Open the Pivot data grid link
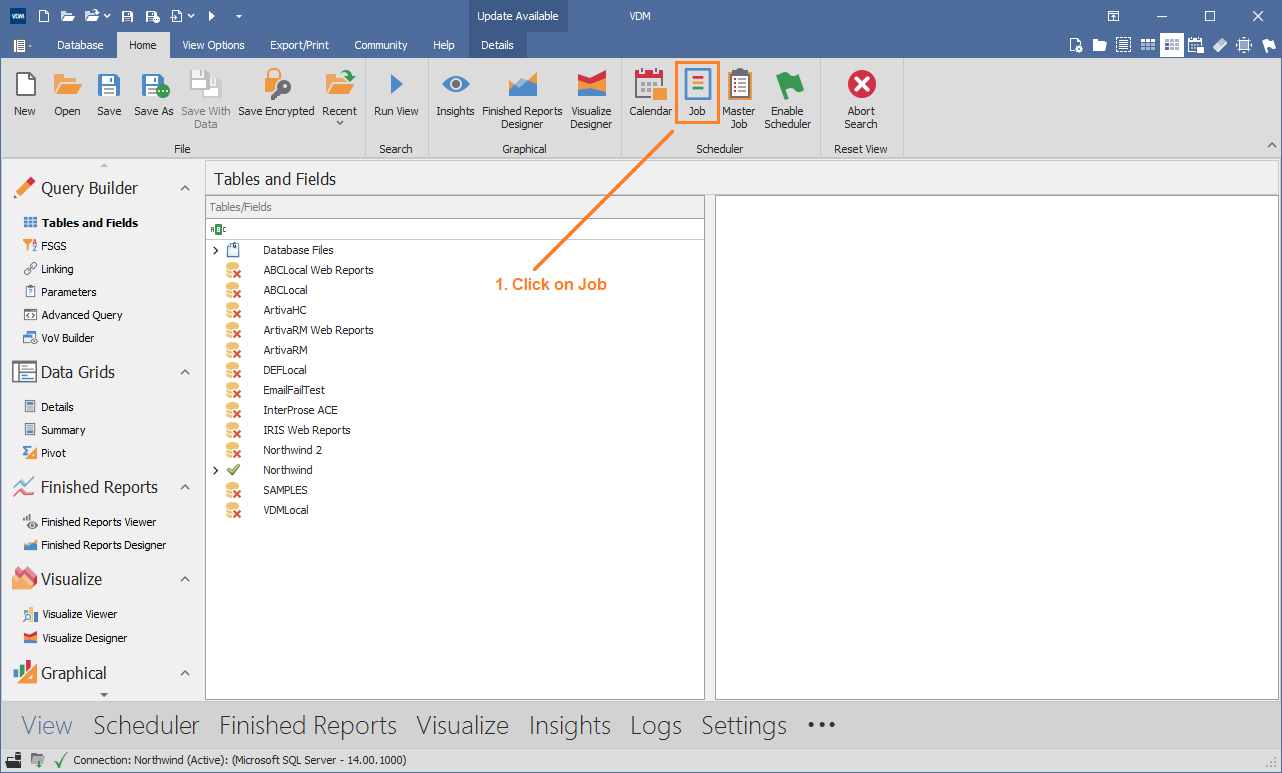The height and width of the screenshot is (773, 1282). pos(53,453)
